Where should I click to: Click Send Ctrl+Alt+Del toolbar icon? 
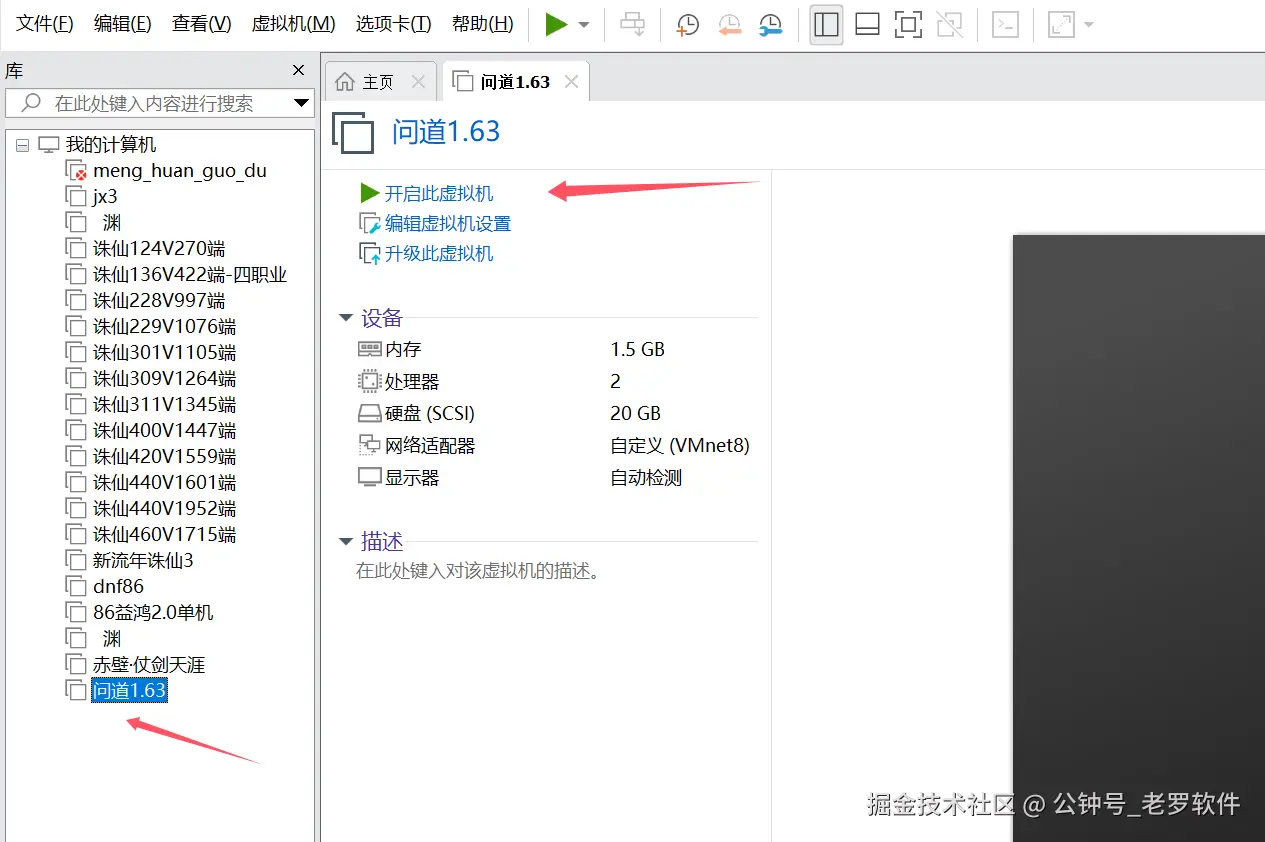pyautogui.click(x=633, y=25)
